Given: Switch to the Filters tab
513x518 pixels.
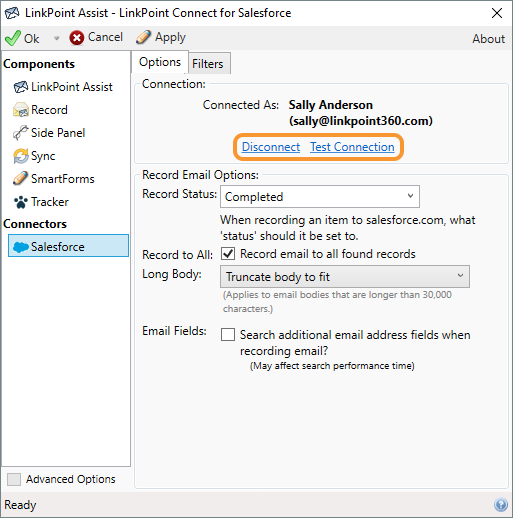Looking at the screenshot, I should (208, 63).
